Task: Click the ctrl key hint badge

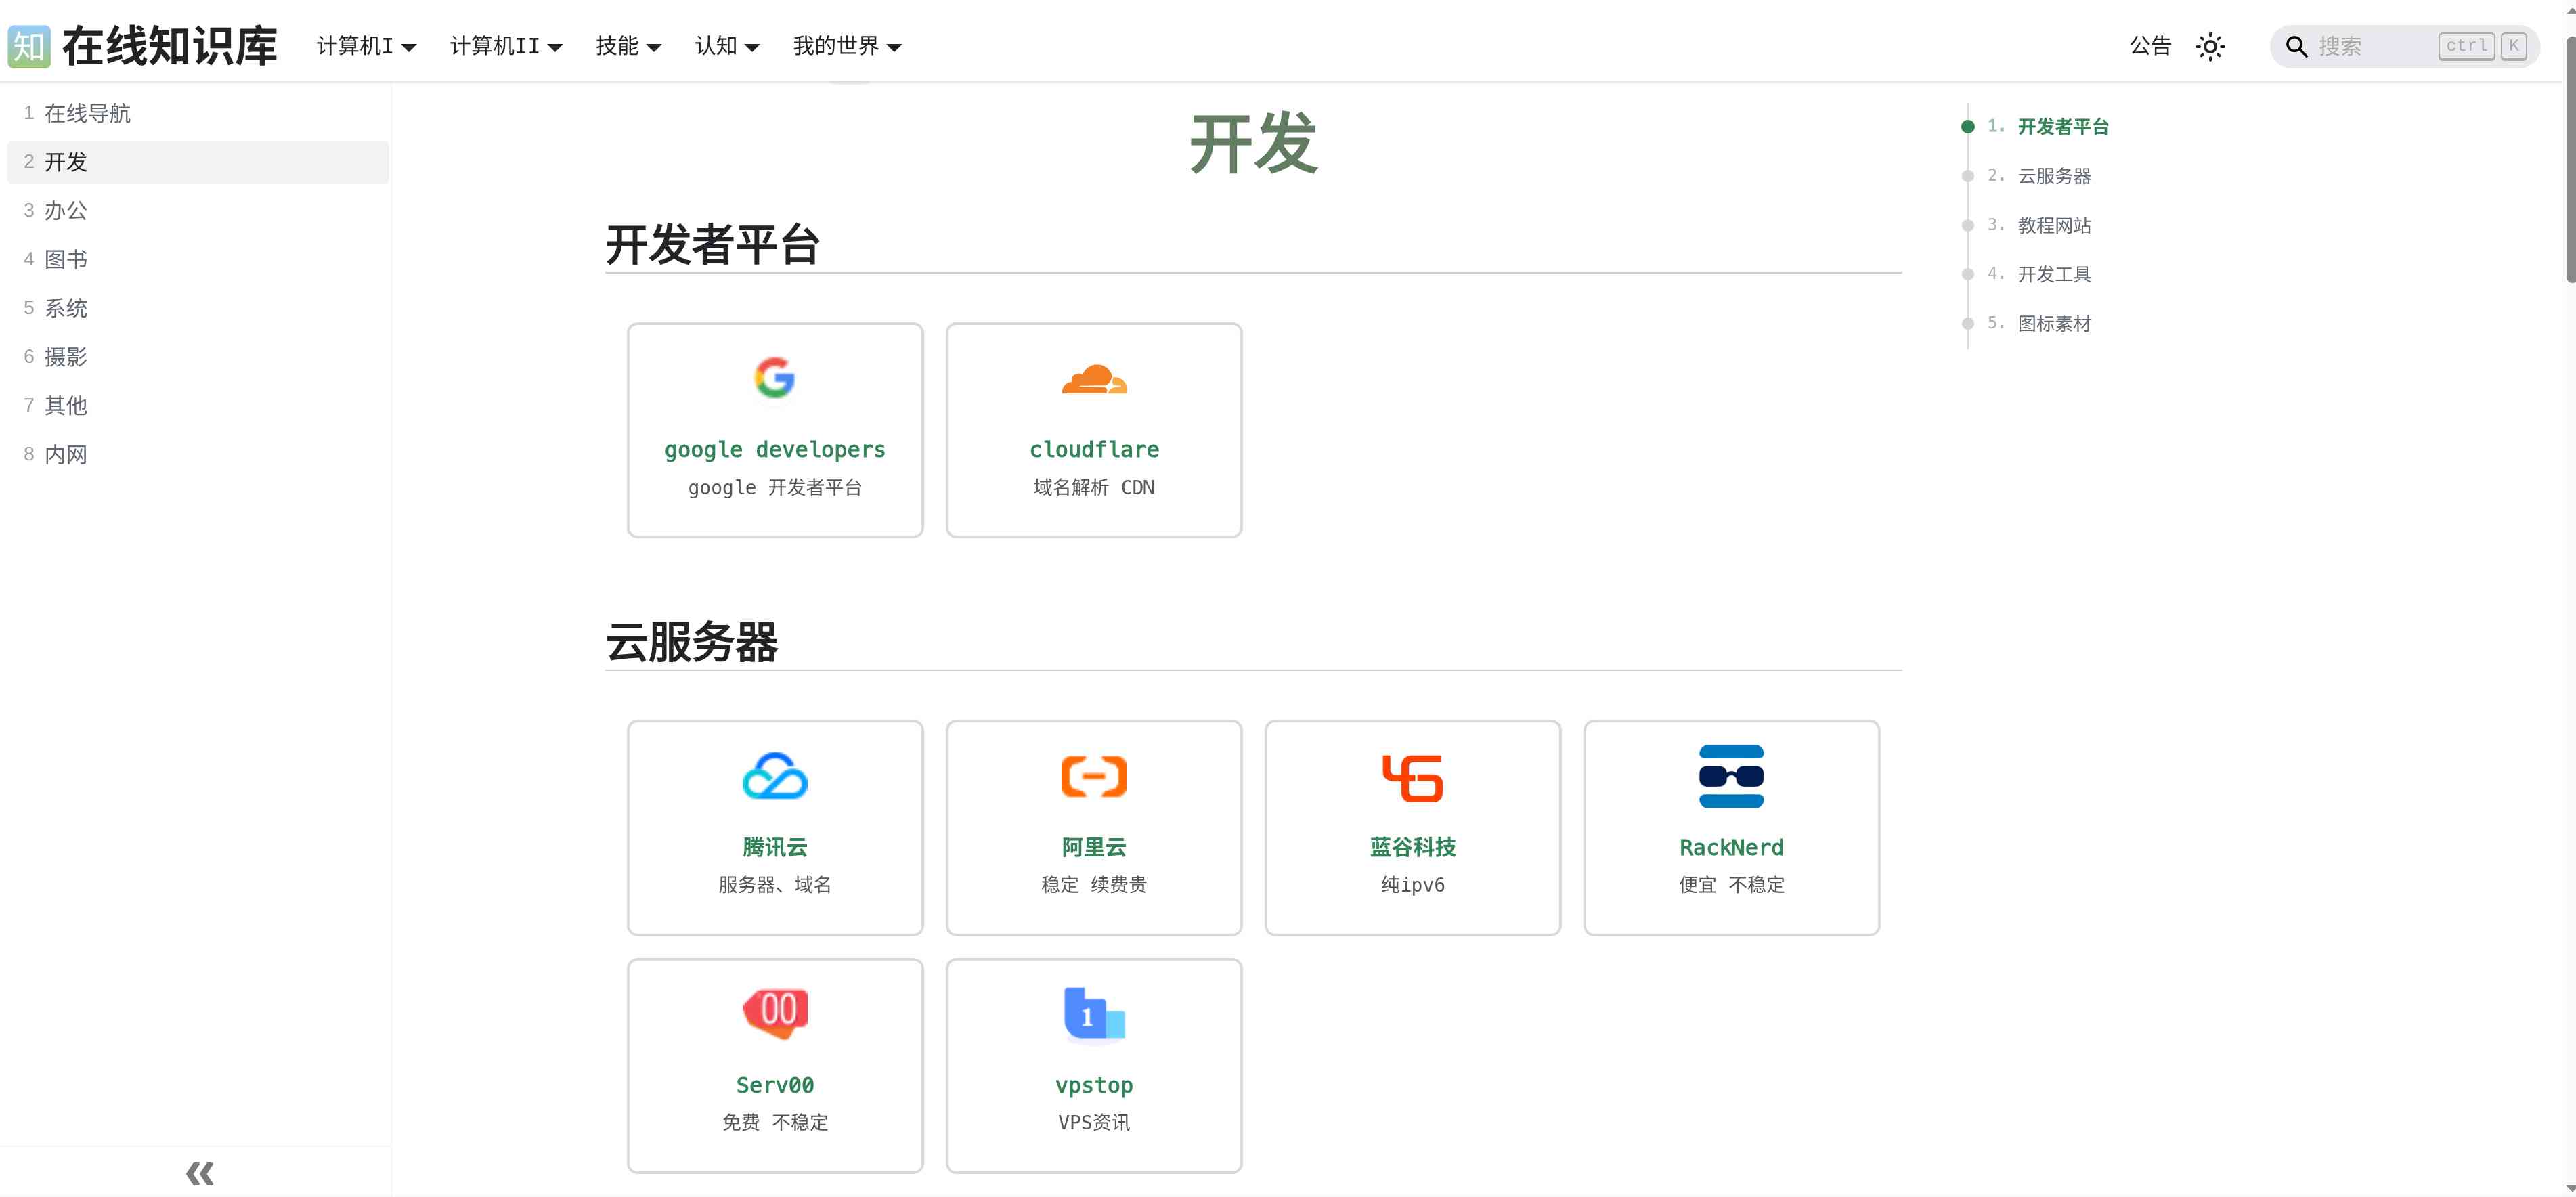Action: (x=2466, y=46)
